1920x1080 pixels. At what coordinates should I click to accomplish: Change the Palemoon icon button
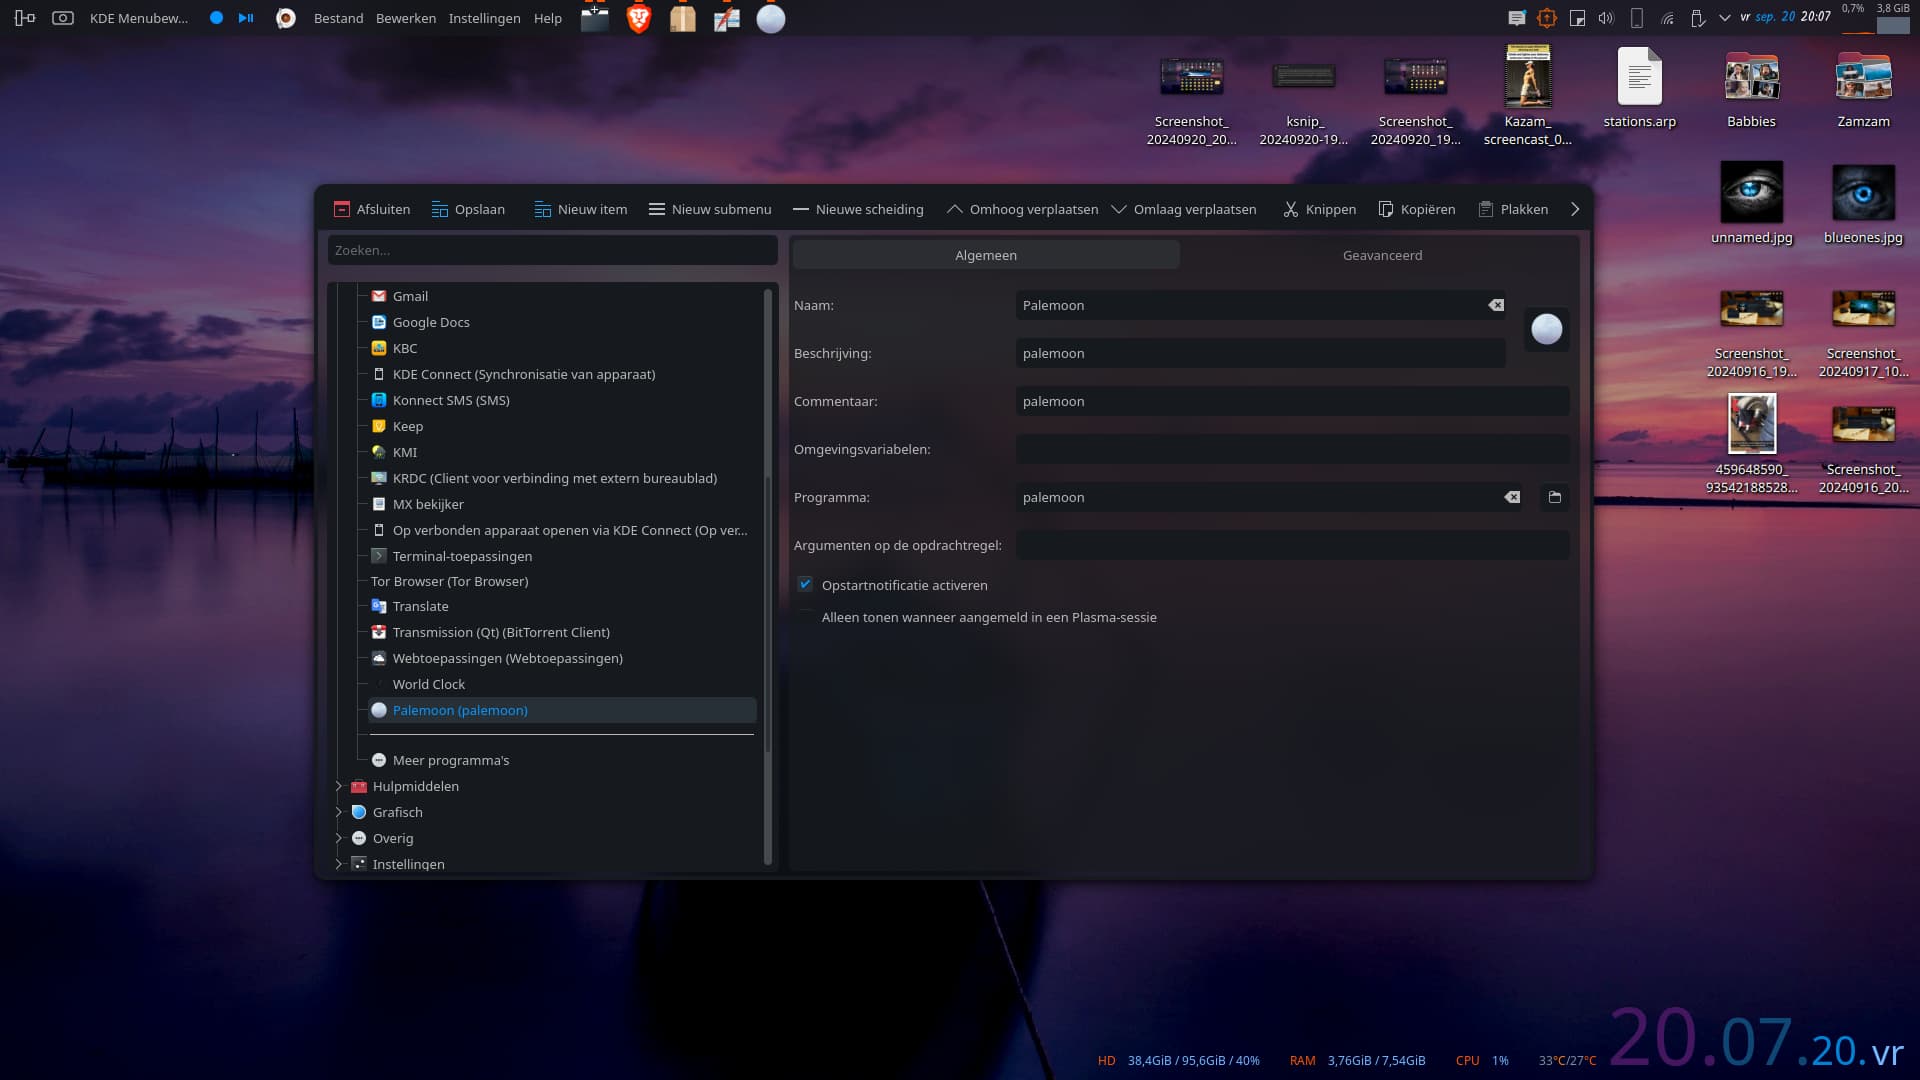point(1547,329)
